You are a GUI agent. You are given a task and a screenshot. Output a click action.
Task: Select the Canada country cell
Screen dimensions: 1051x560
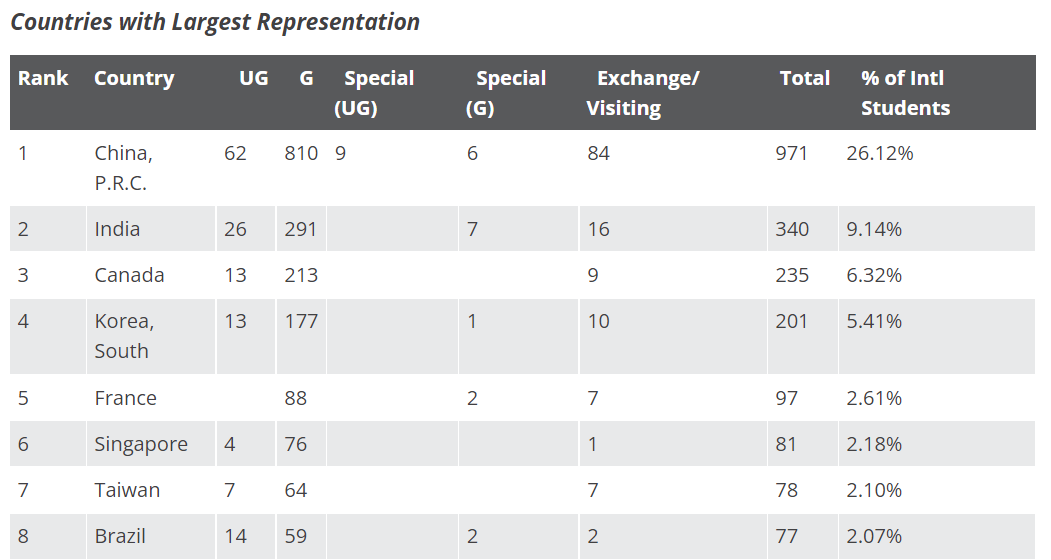[129, 275]
